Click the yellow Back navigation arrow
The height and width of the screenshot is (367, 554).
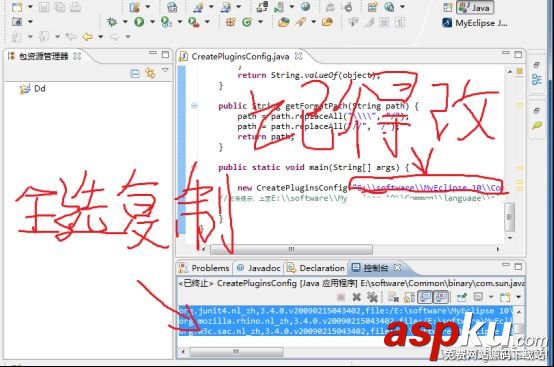[x=87, y=36]
